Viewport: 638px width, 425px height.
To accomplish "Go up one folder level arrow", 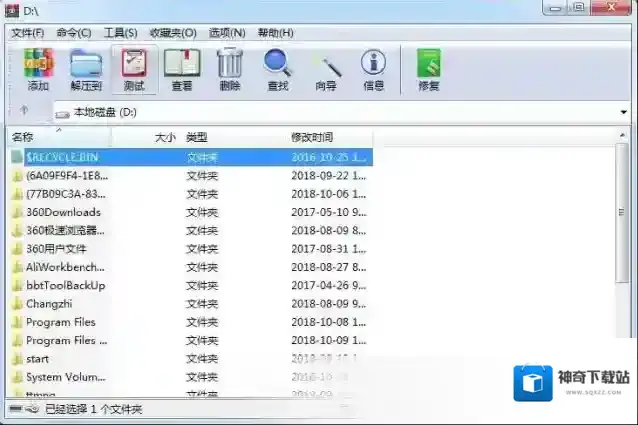I will tap(24, 111).
